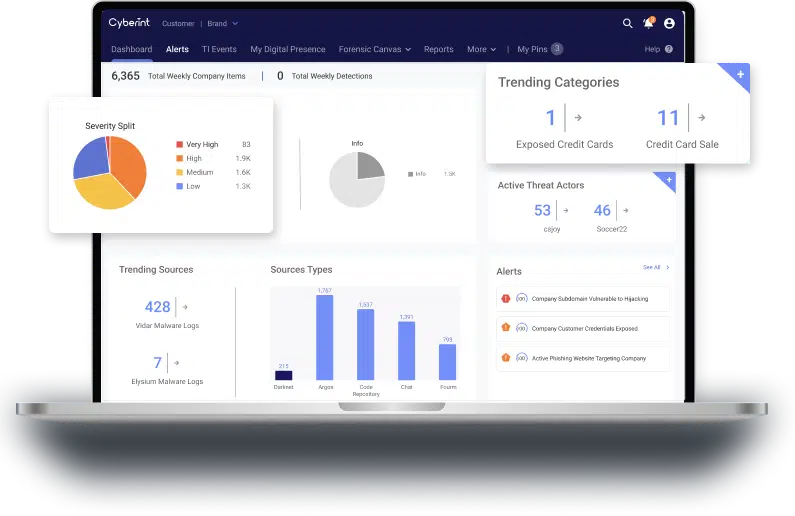The image size is (795, 516).
Task: Open the user profile avatar icon
Action: (x=669, y=23)
